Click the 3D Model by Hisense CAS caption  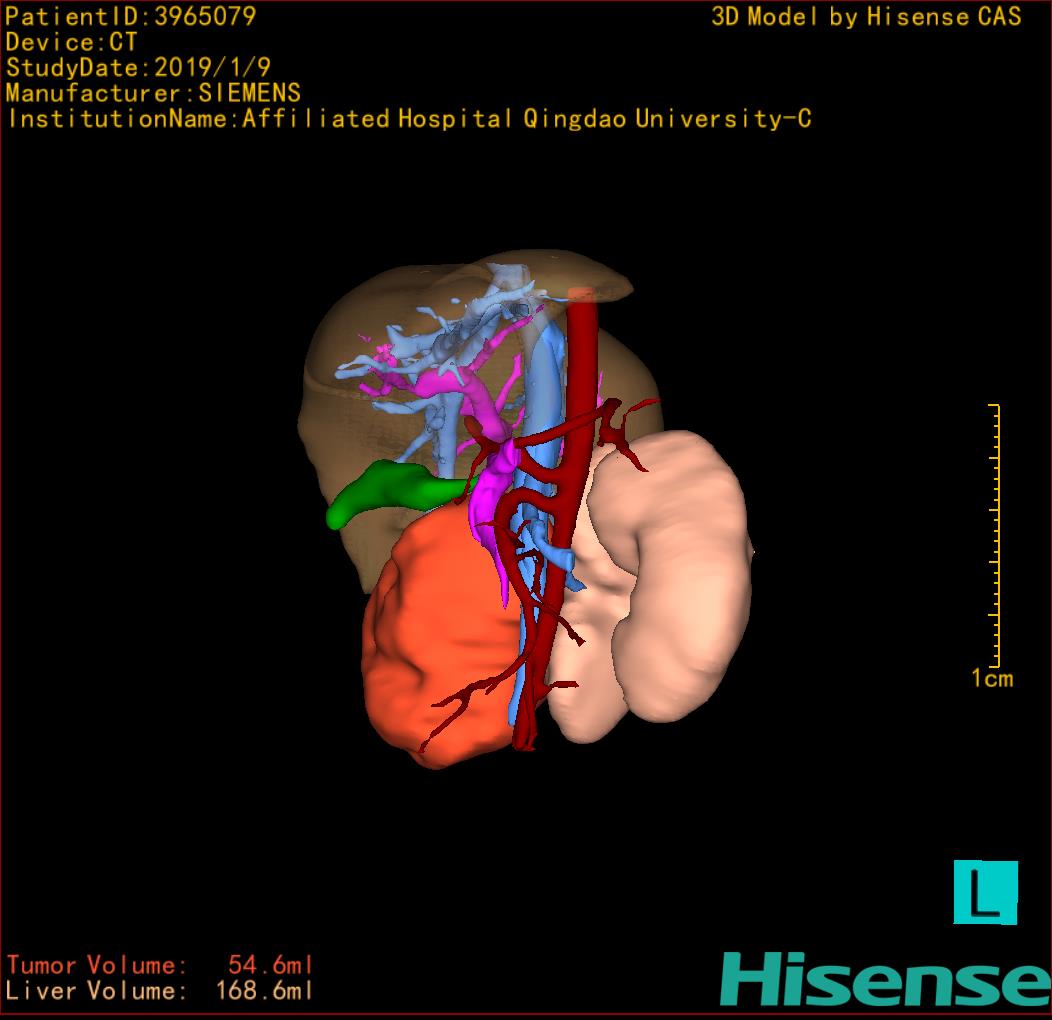tap(866, 17)
